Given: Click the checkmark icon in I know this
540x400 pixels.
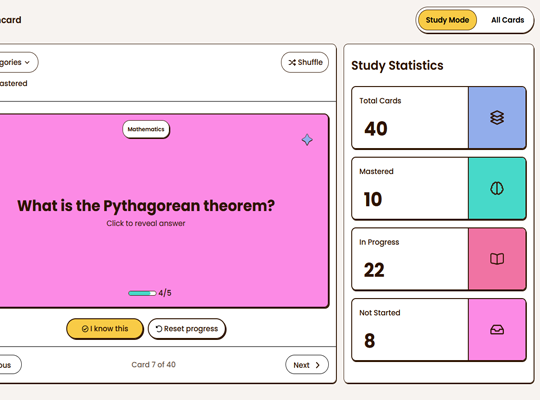Looking at the screenshot, I should tap(85, 329).
